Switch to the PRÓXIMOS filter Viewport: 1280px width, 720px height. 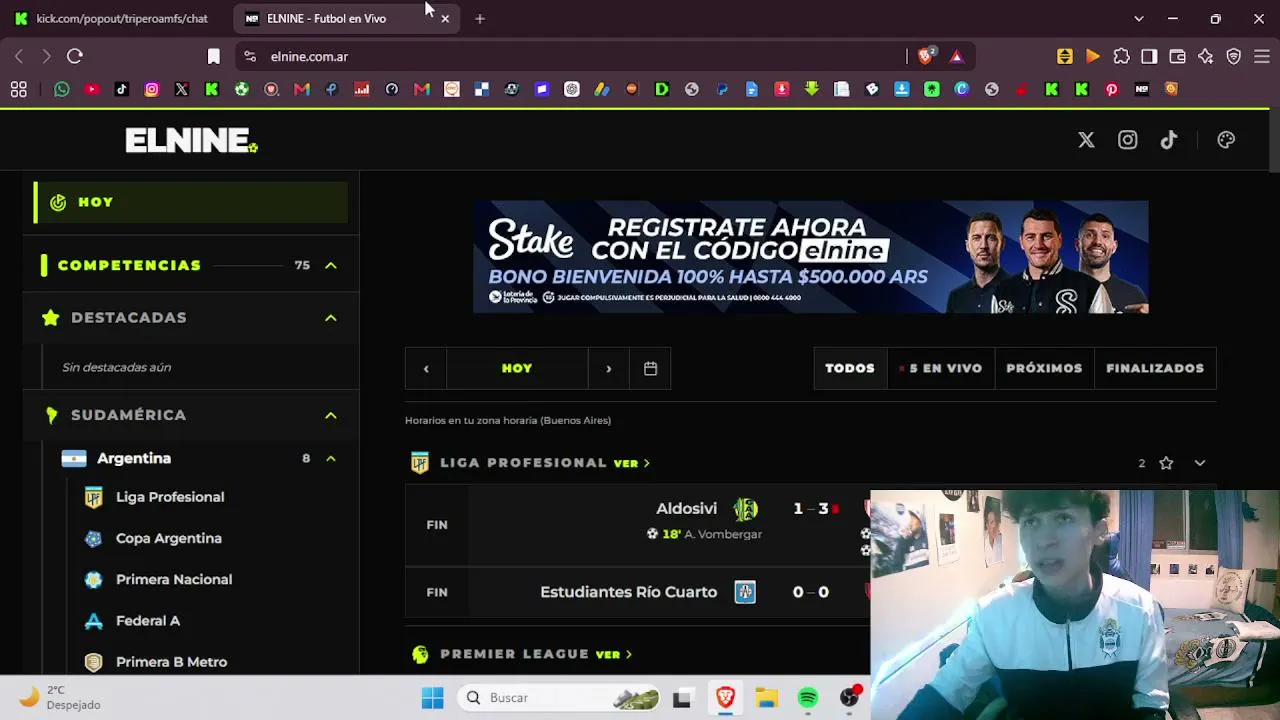tap(1044, 368)
